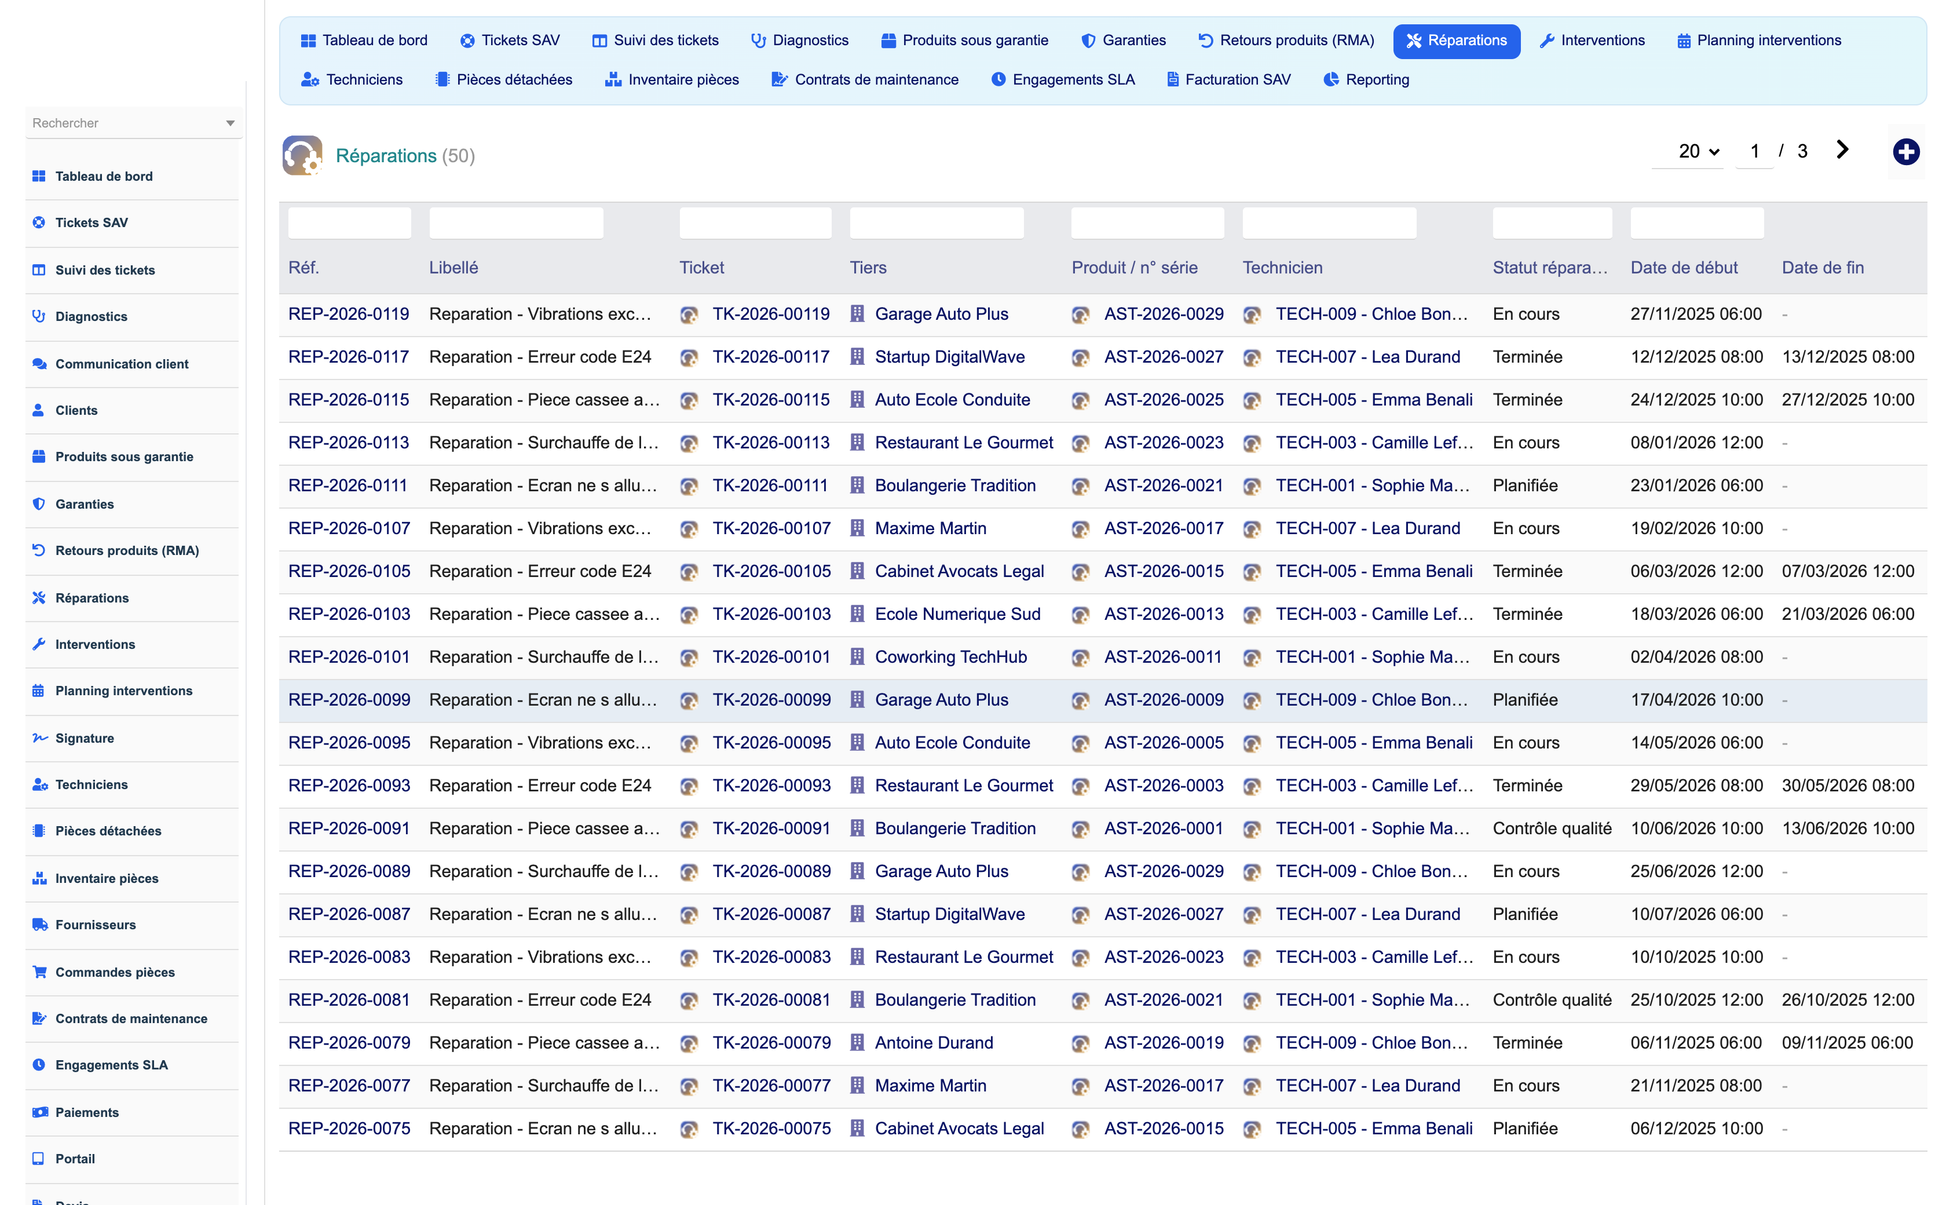
Task: Sort by the Statut répara… column header
Action: 1549,267
